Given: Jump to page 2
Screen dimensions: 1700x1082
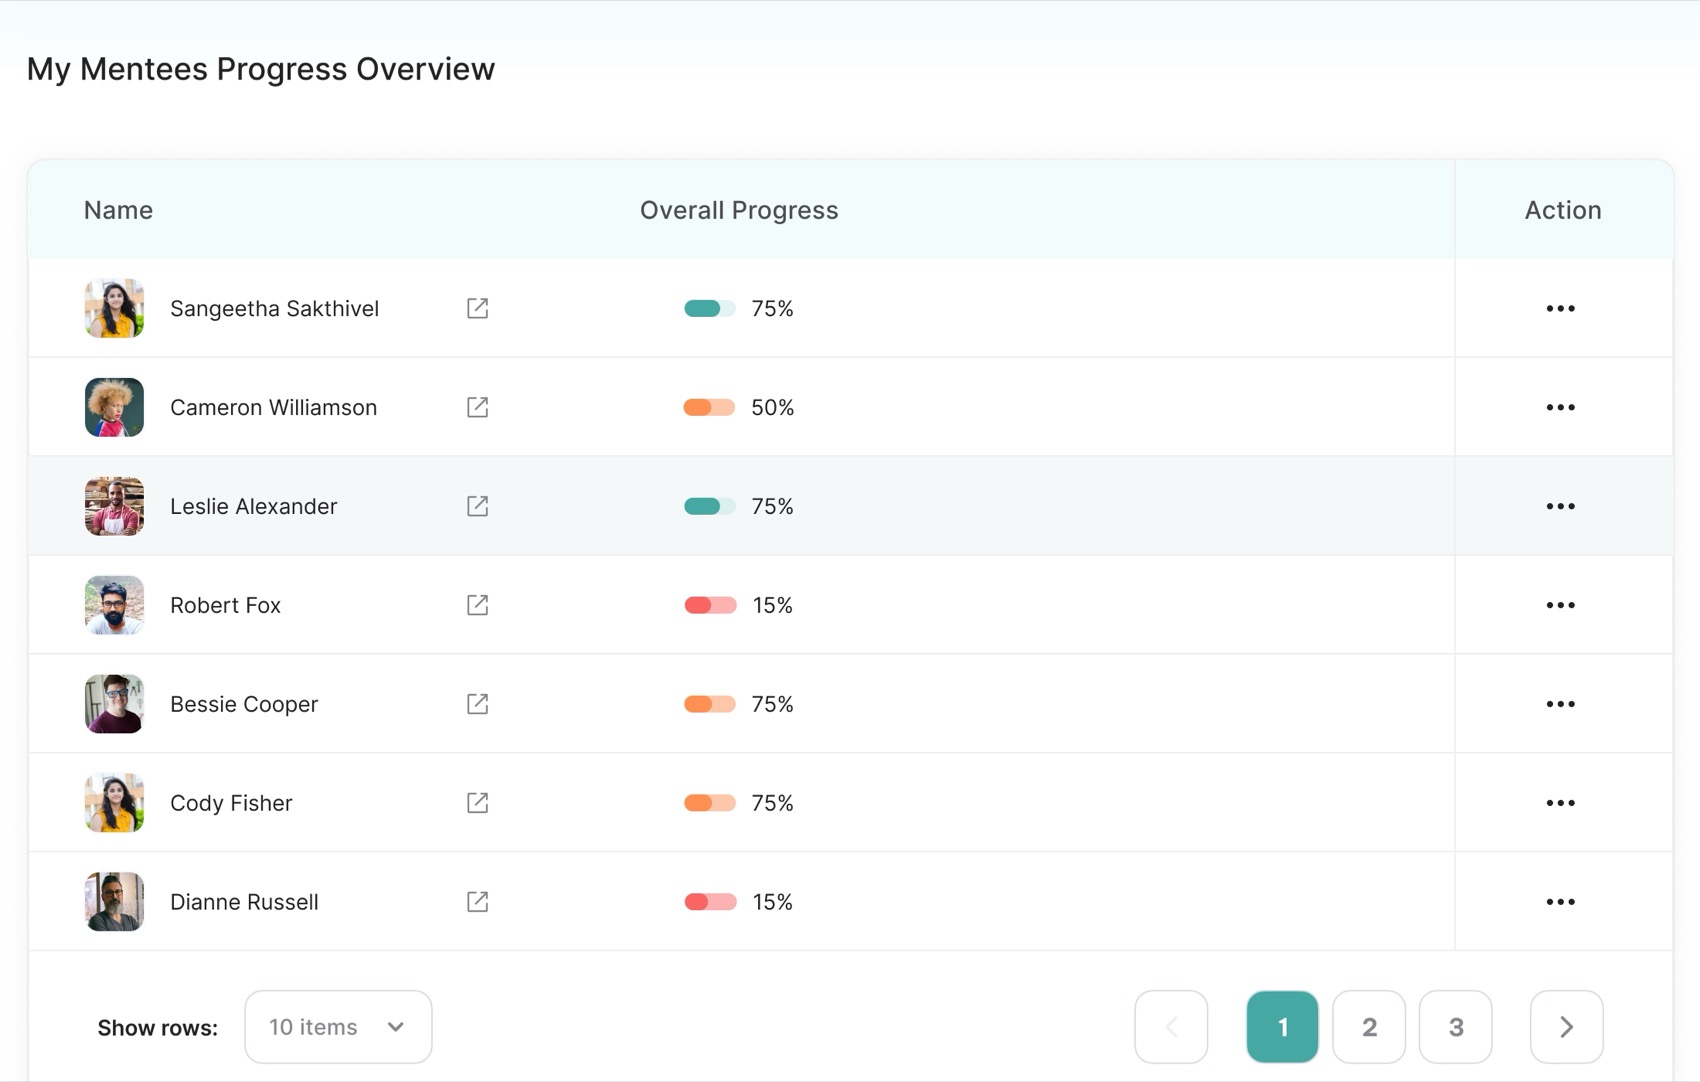Looking at the screenshot, I should [1369, 1027].
